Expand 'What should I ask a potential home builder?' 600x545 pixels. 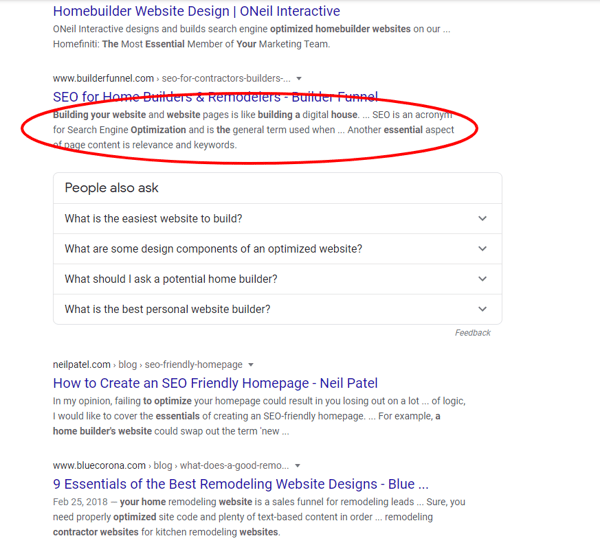coord(277,279)
